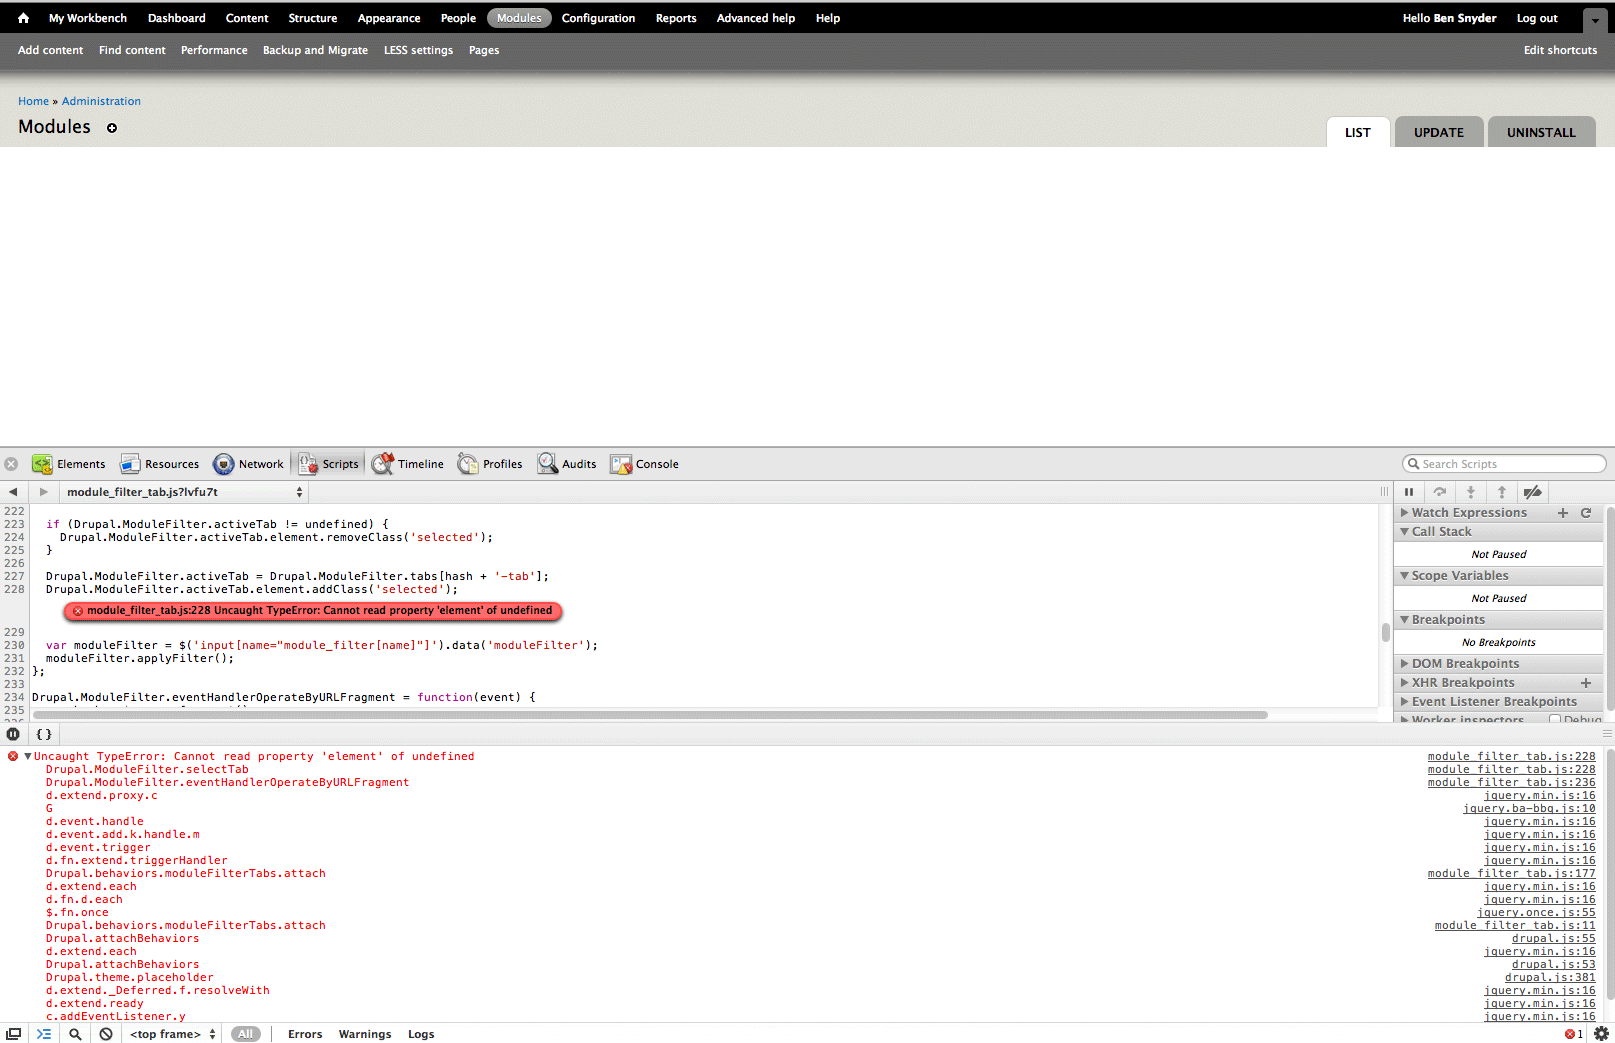1615x1043 pixels.
Task: Open the Audits panel
Action: coord(567,464)
